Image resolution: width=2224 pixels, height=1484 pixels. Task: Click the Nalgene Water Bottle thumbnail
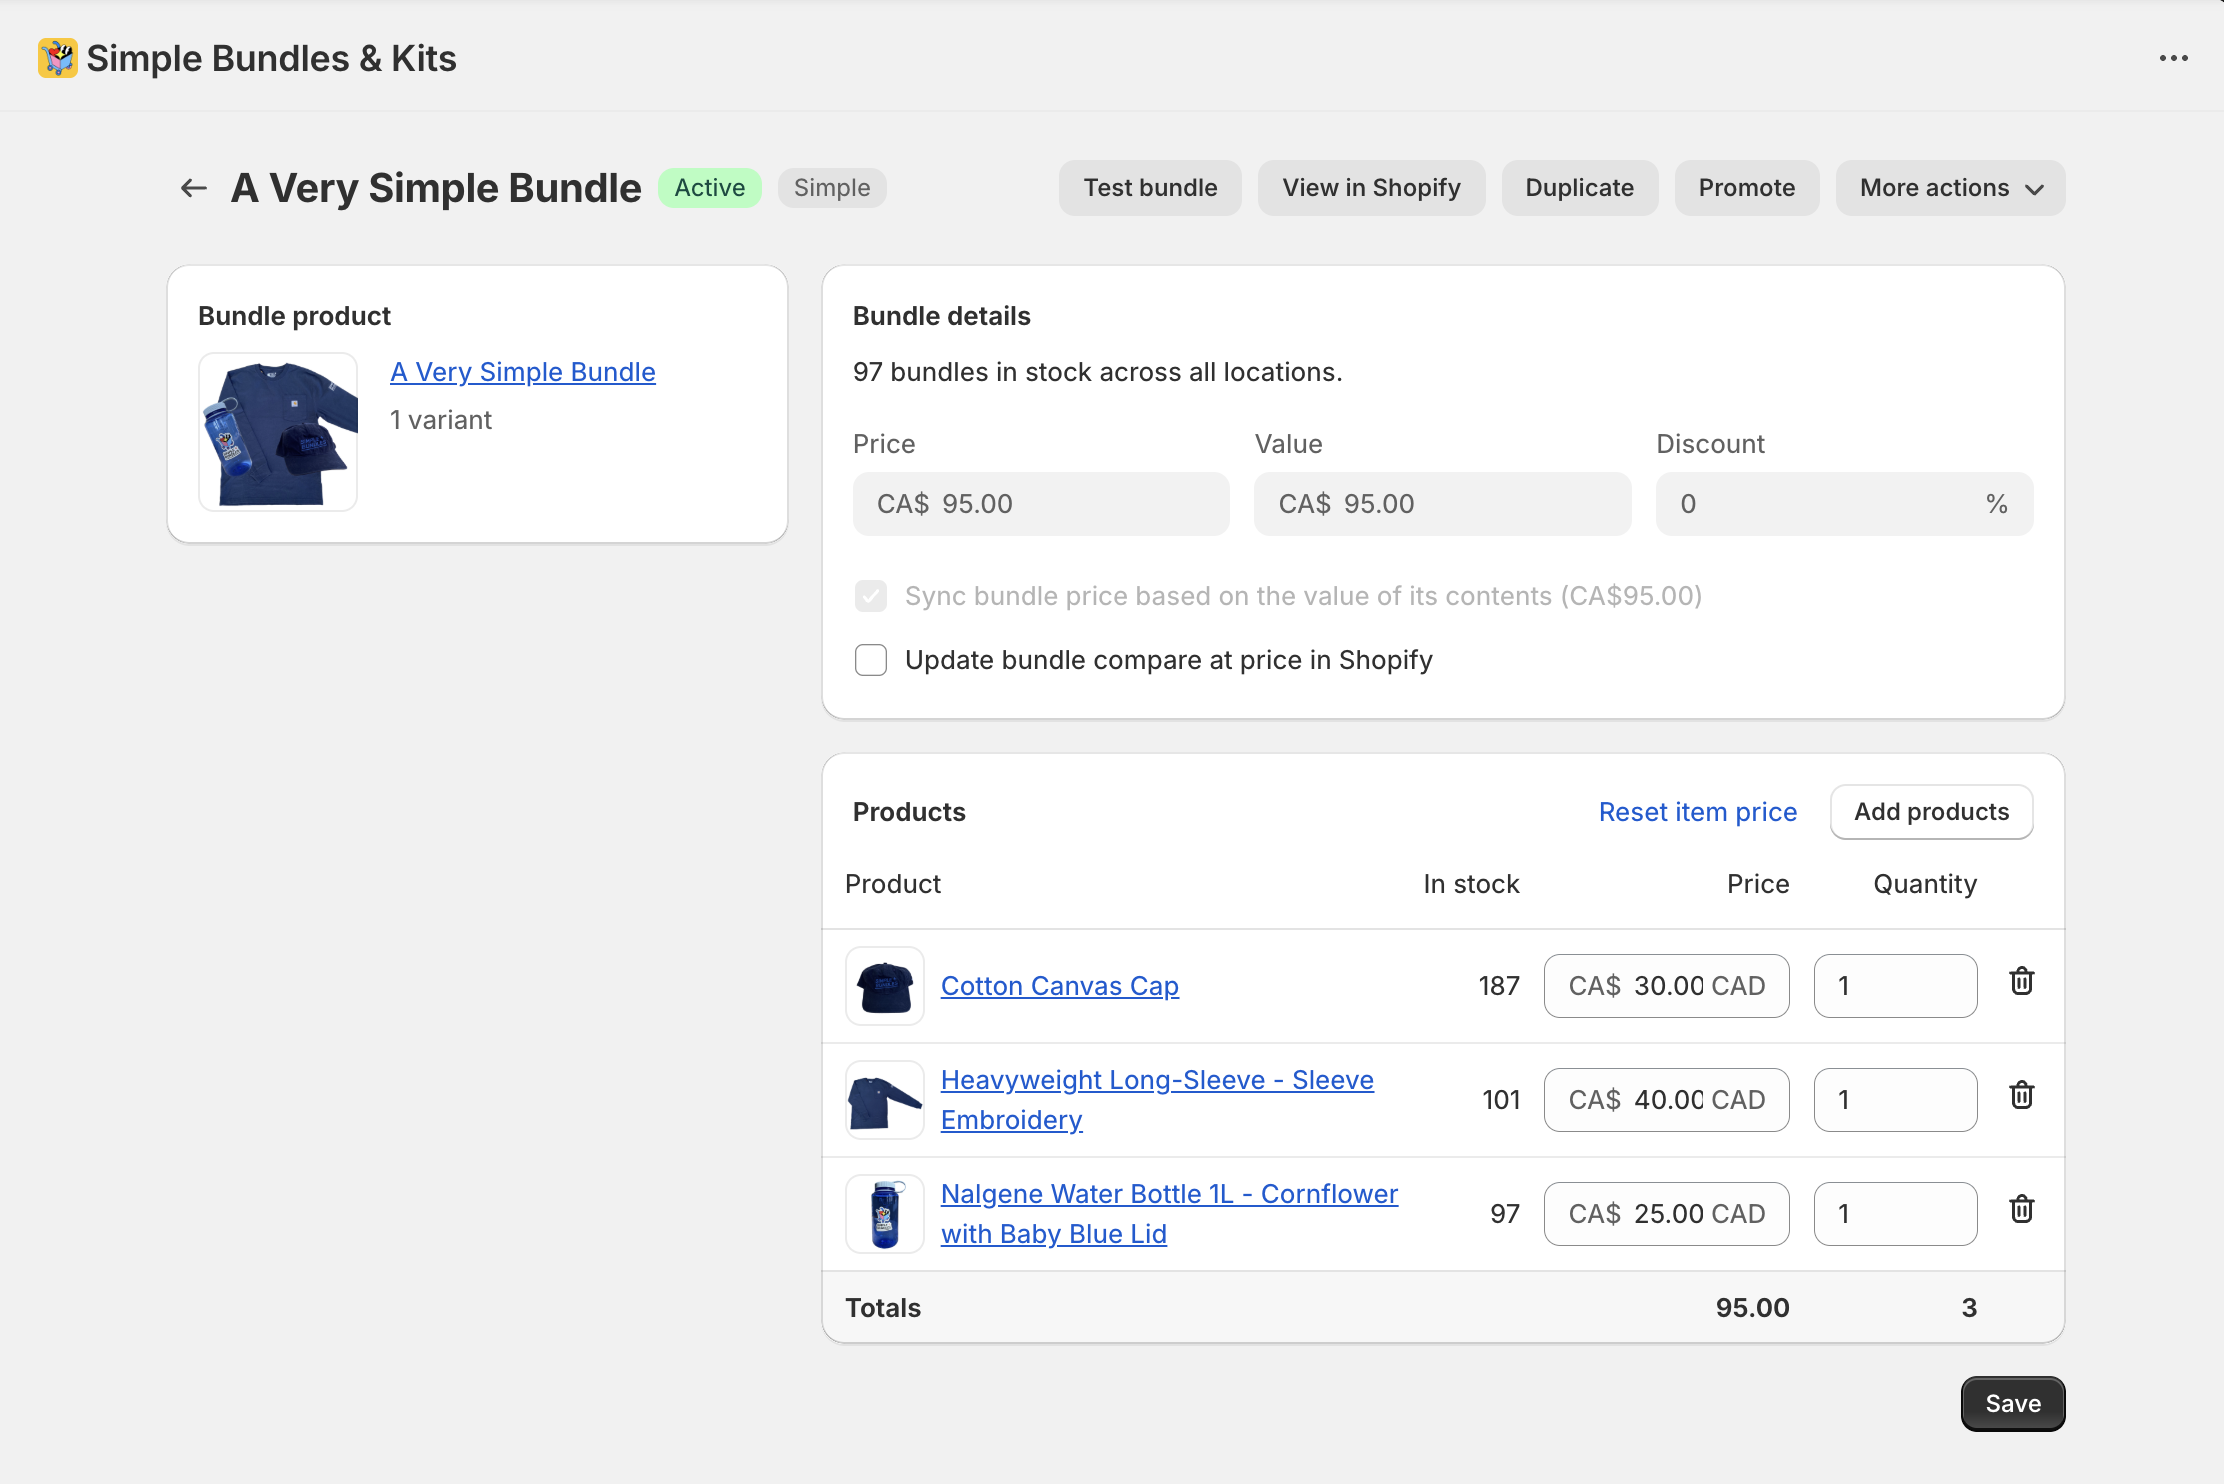coord(885,1214)
